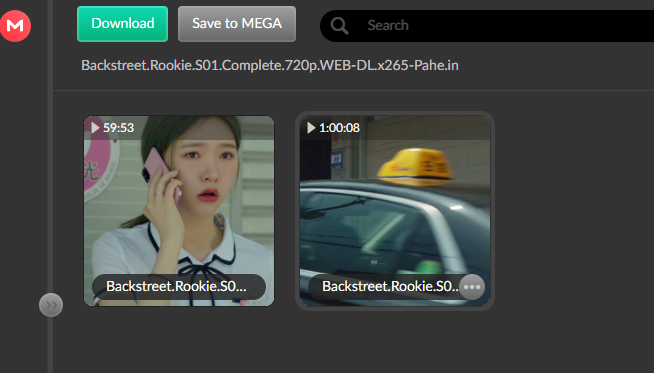
Task: Click the green Download button
Action: 123,24
